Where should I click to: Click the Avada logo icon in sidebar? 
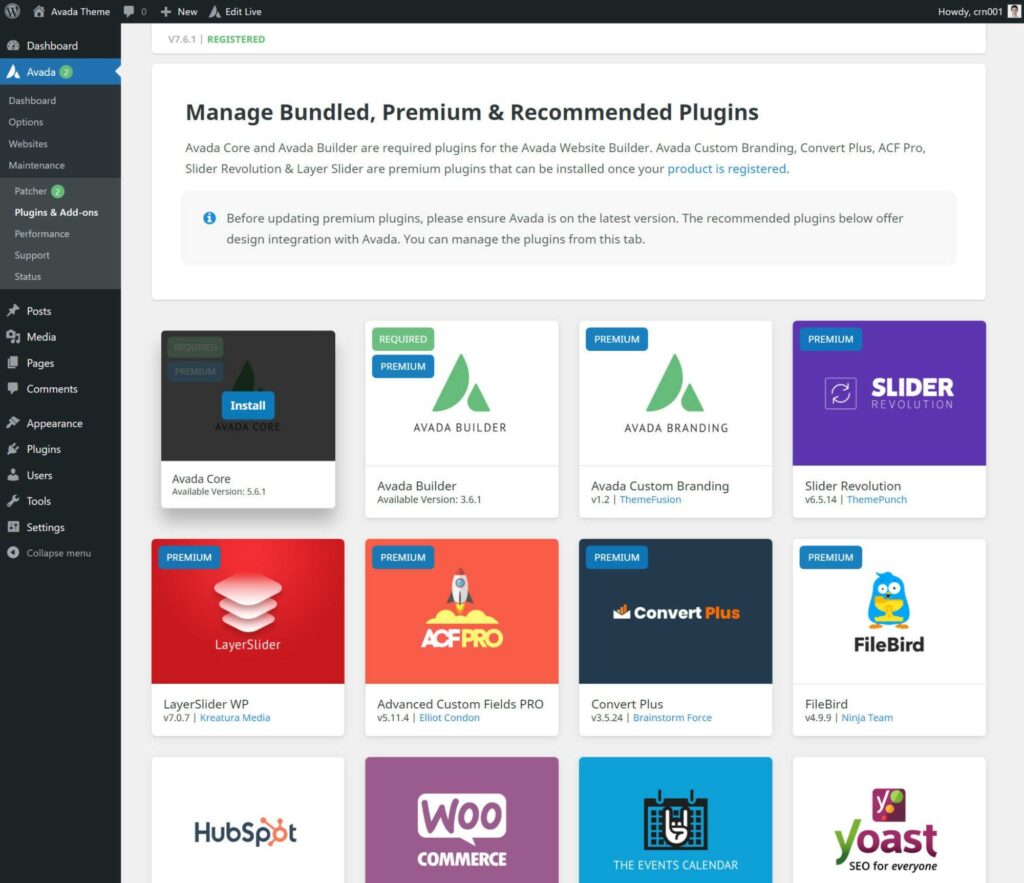click(13, 72)
